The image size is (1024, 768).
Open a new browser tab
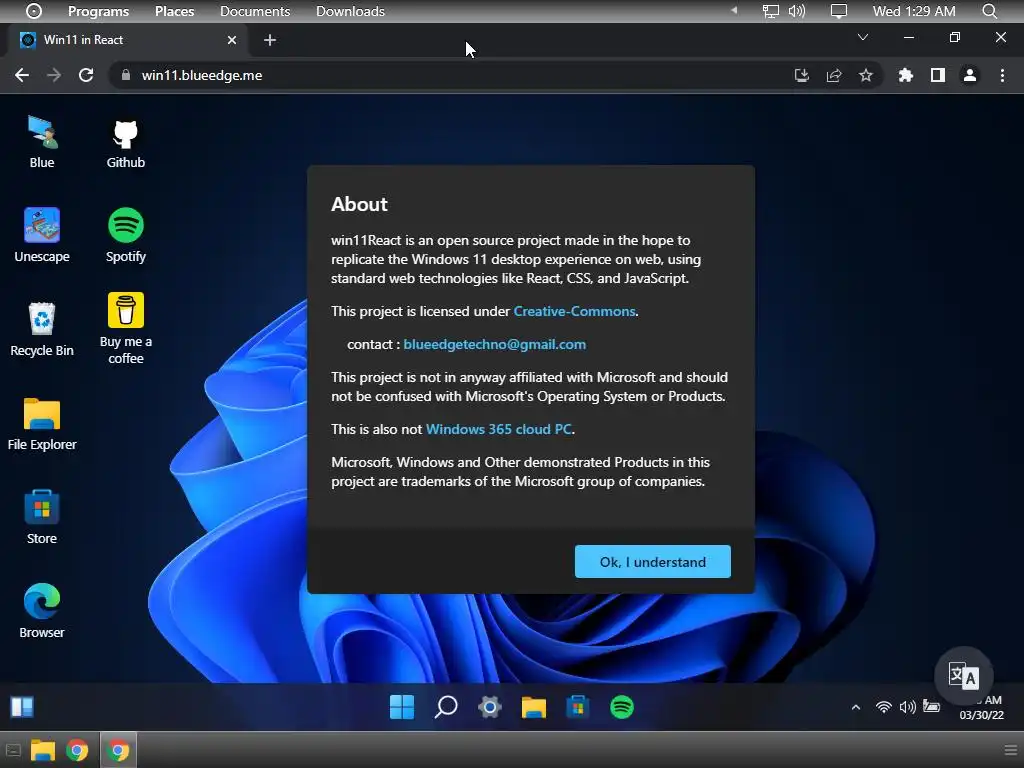point(270,40)
